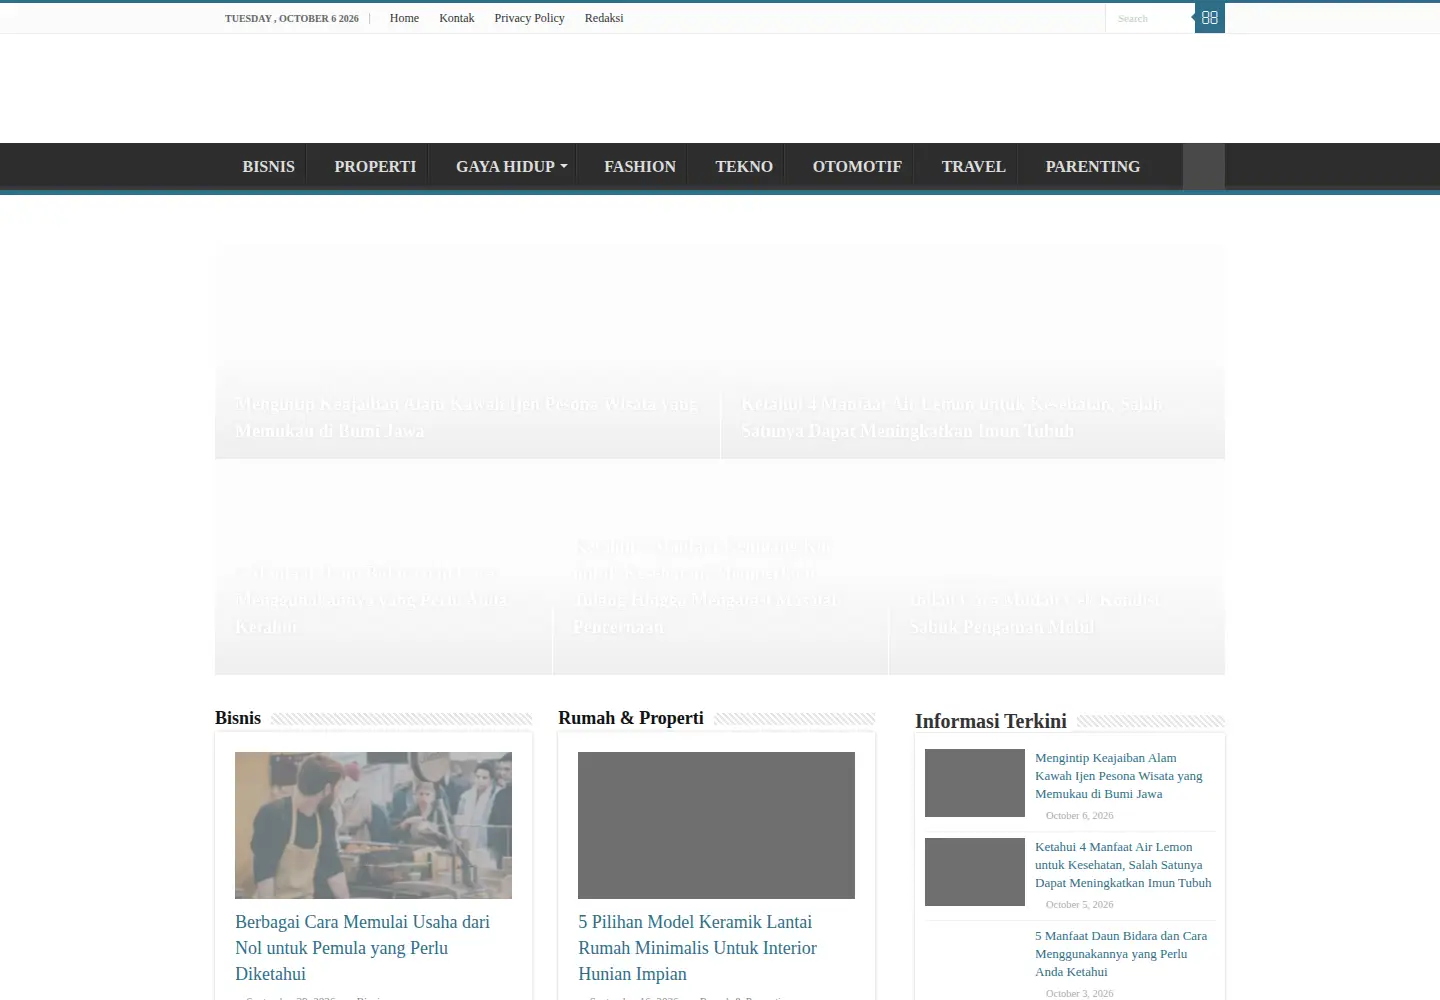Open the Kontak page link

[x=457, y=18]
